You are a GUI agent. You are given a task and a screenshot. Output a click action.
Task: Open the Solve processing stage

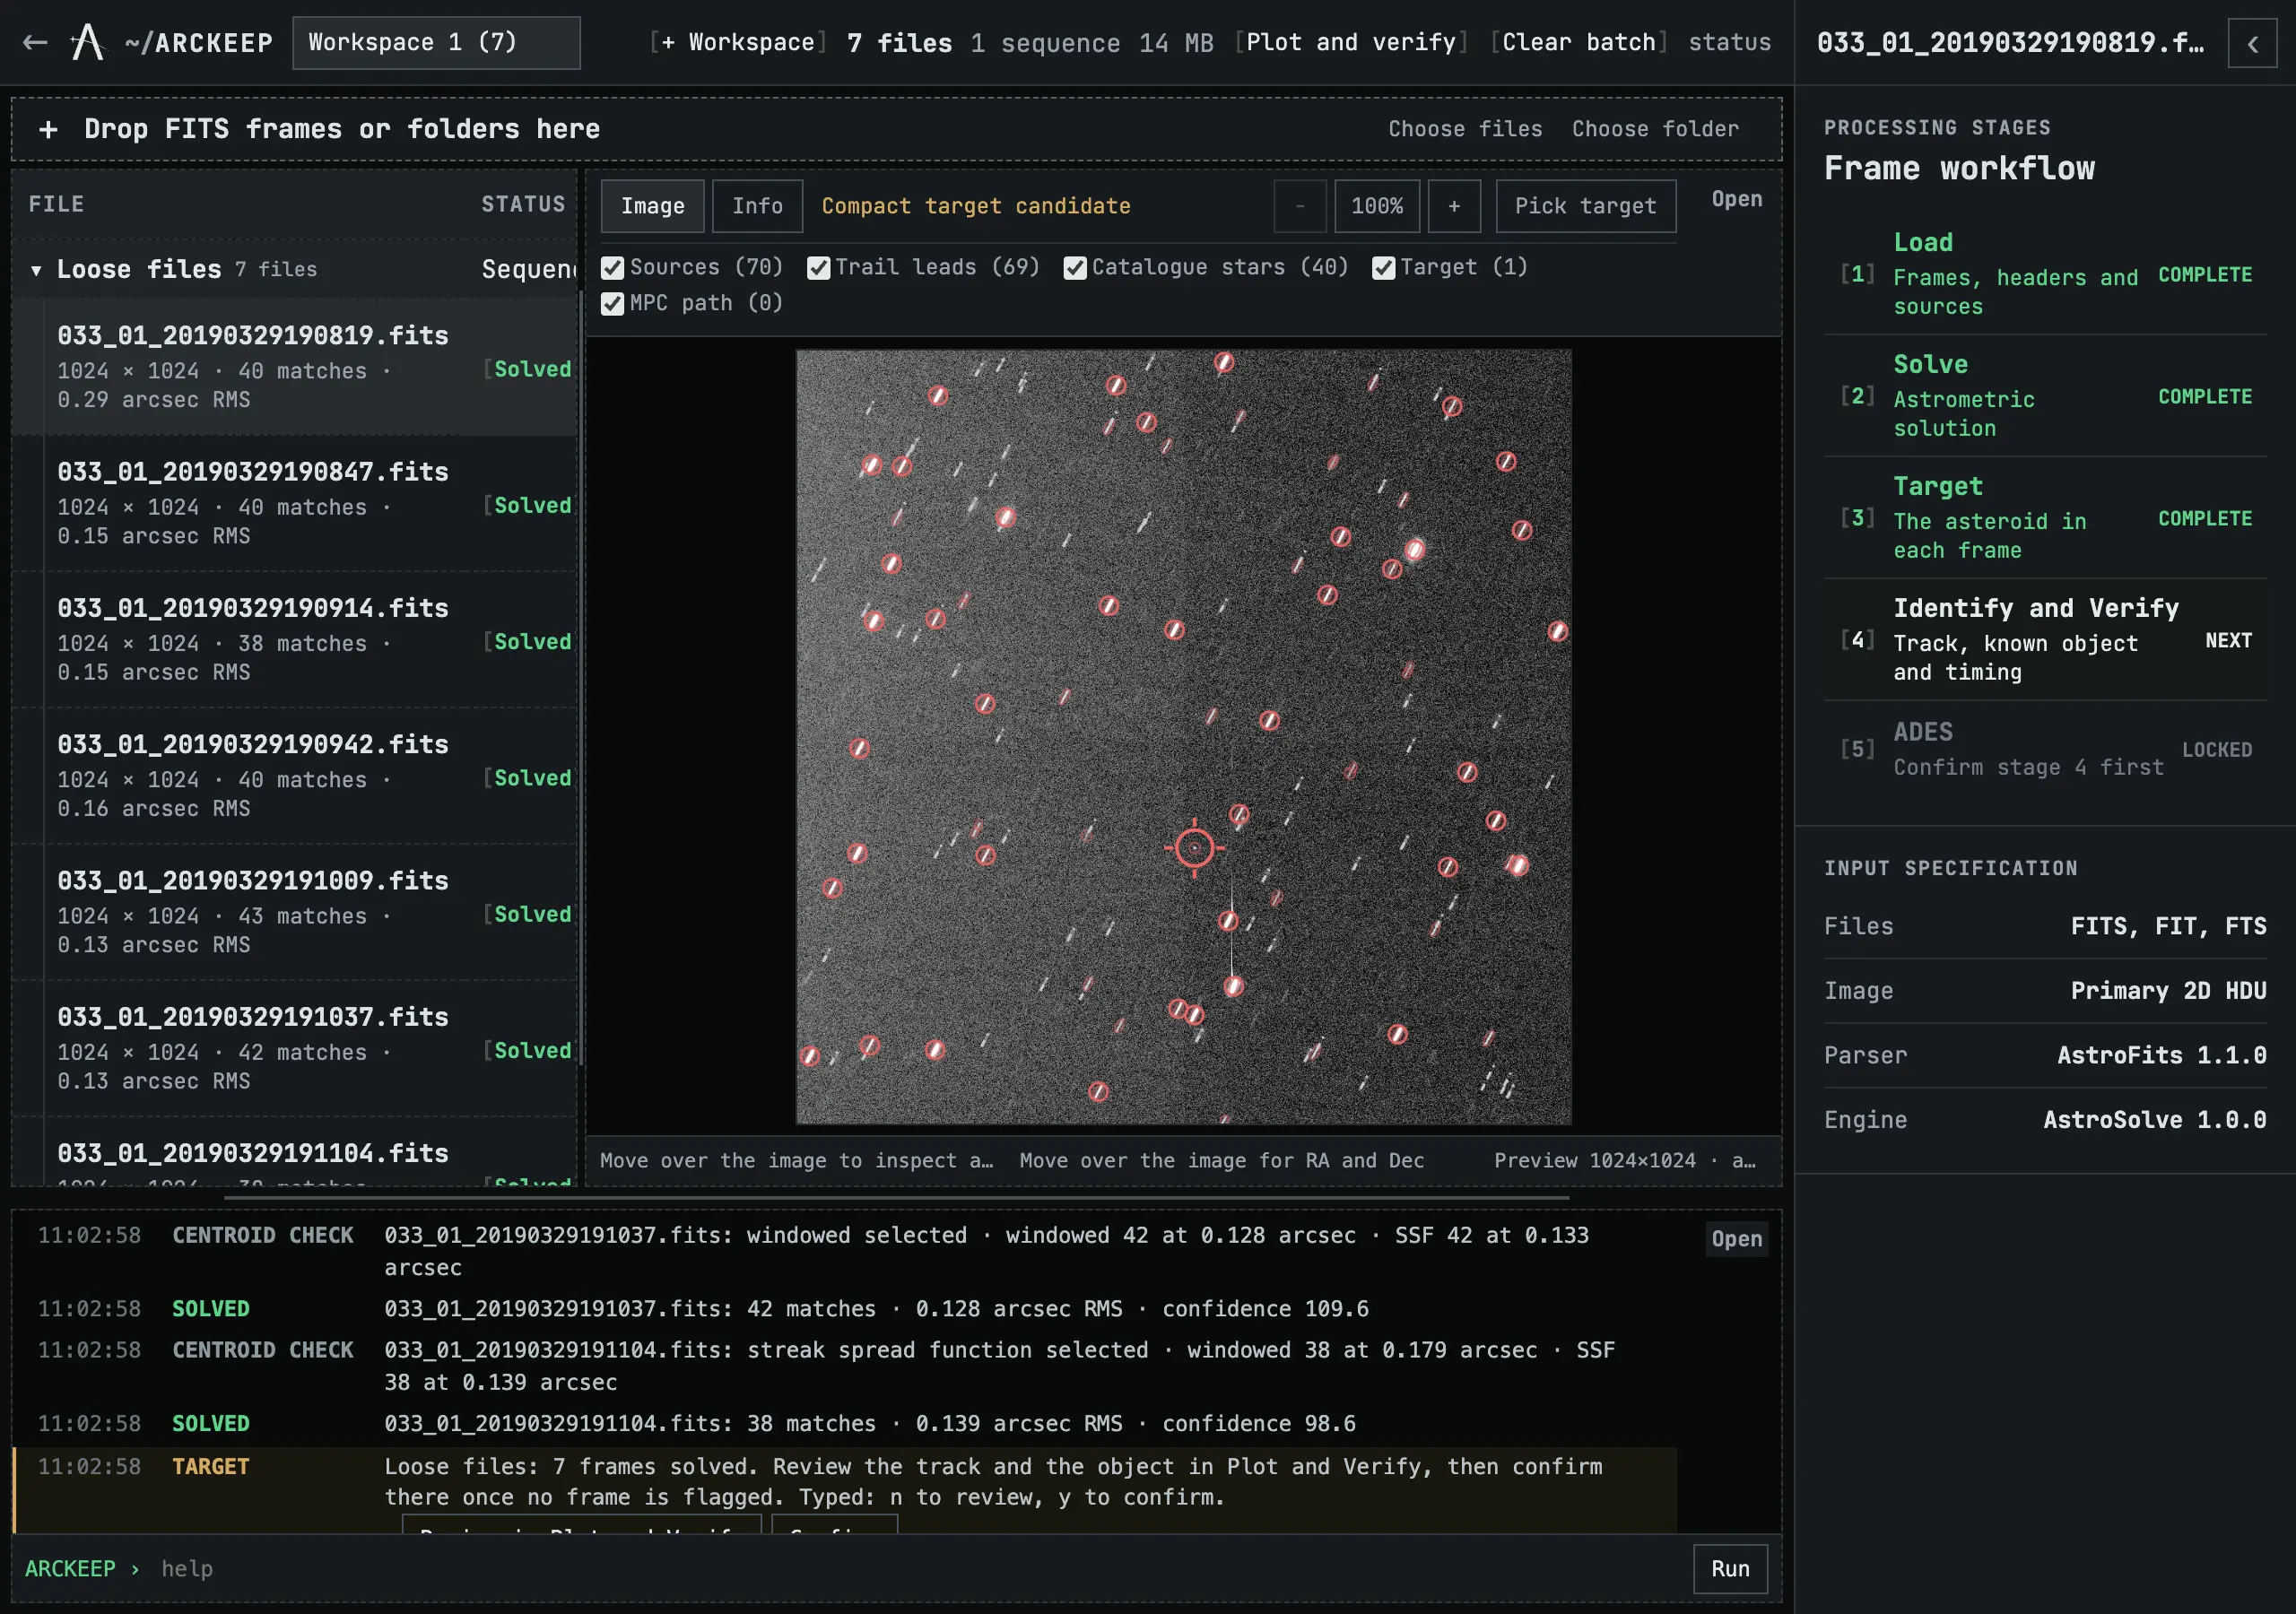coord(2045,396)
